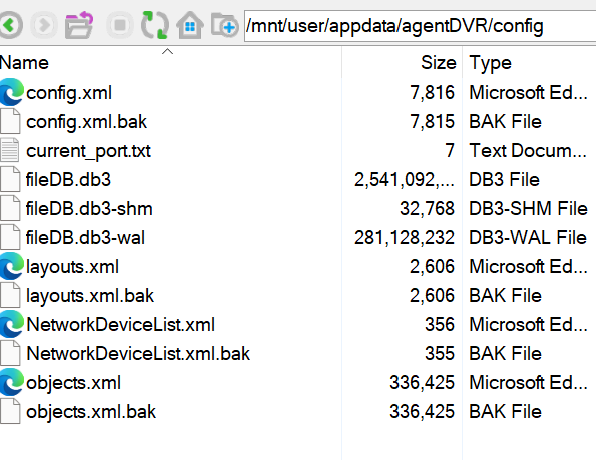
Task: Select objects.xml in the list
Action: point(73,383)
